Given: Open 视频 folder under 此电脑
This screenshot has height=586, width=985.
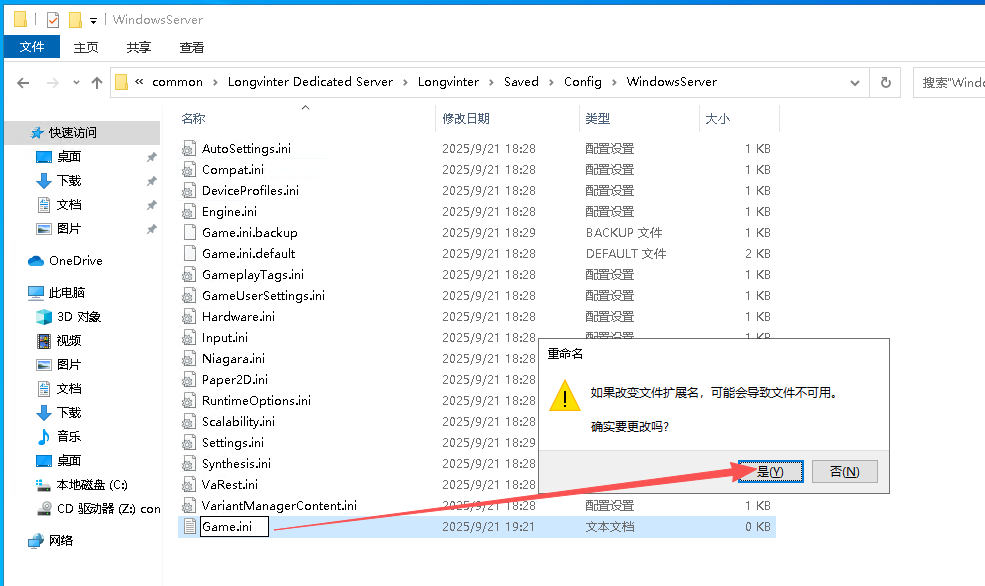Looking at the screenshot, I should 69,340.
